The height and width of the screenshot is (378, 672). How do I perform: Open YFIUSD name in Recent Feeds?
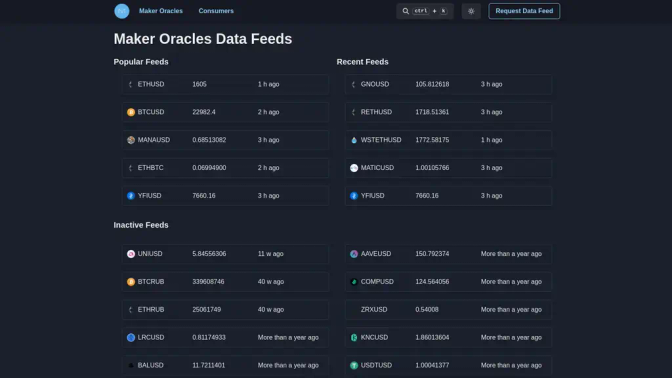tap(372, 196)
